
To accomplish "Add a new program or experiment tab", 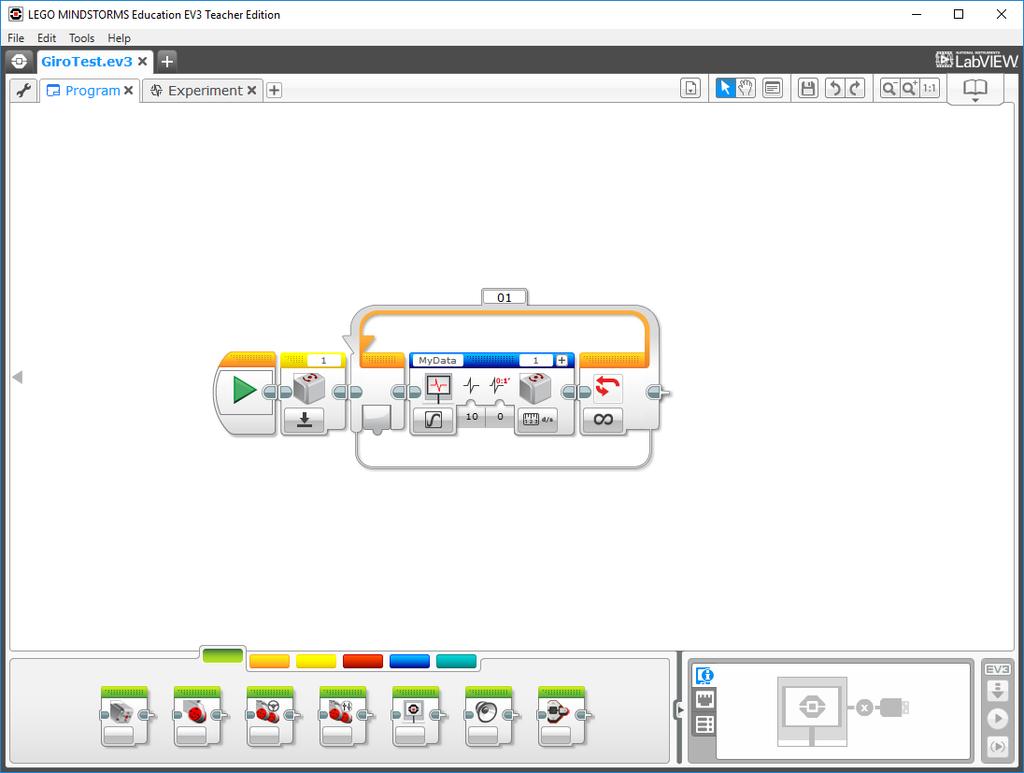I will [x=274, y=91].
